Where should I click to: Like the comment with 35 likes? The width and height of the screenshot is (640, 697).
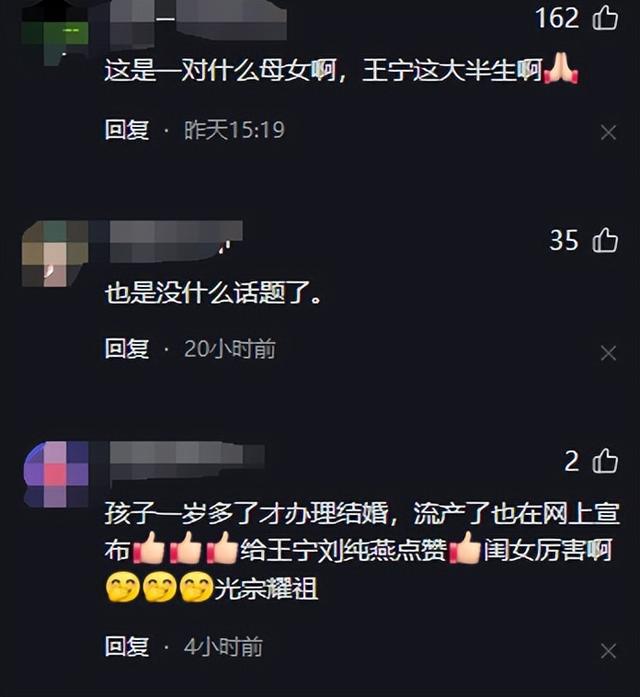605,240
